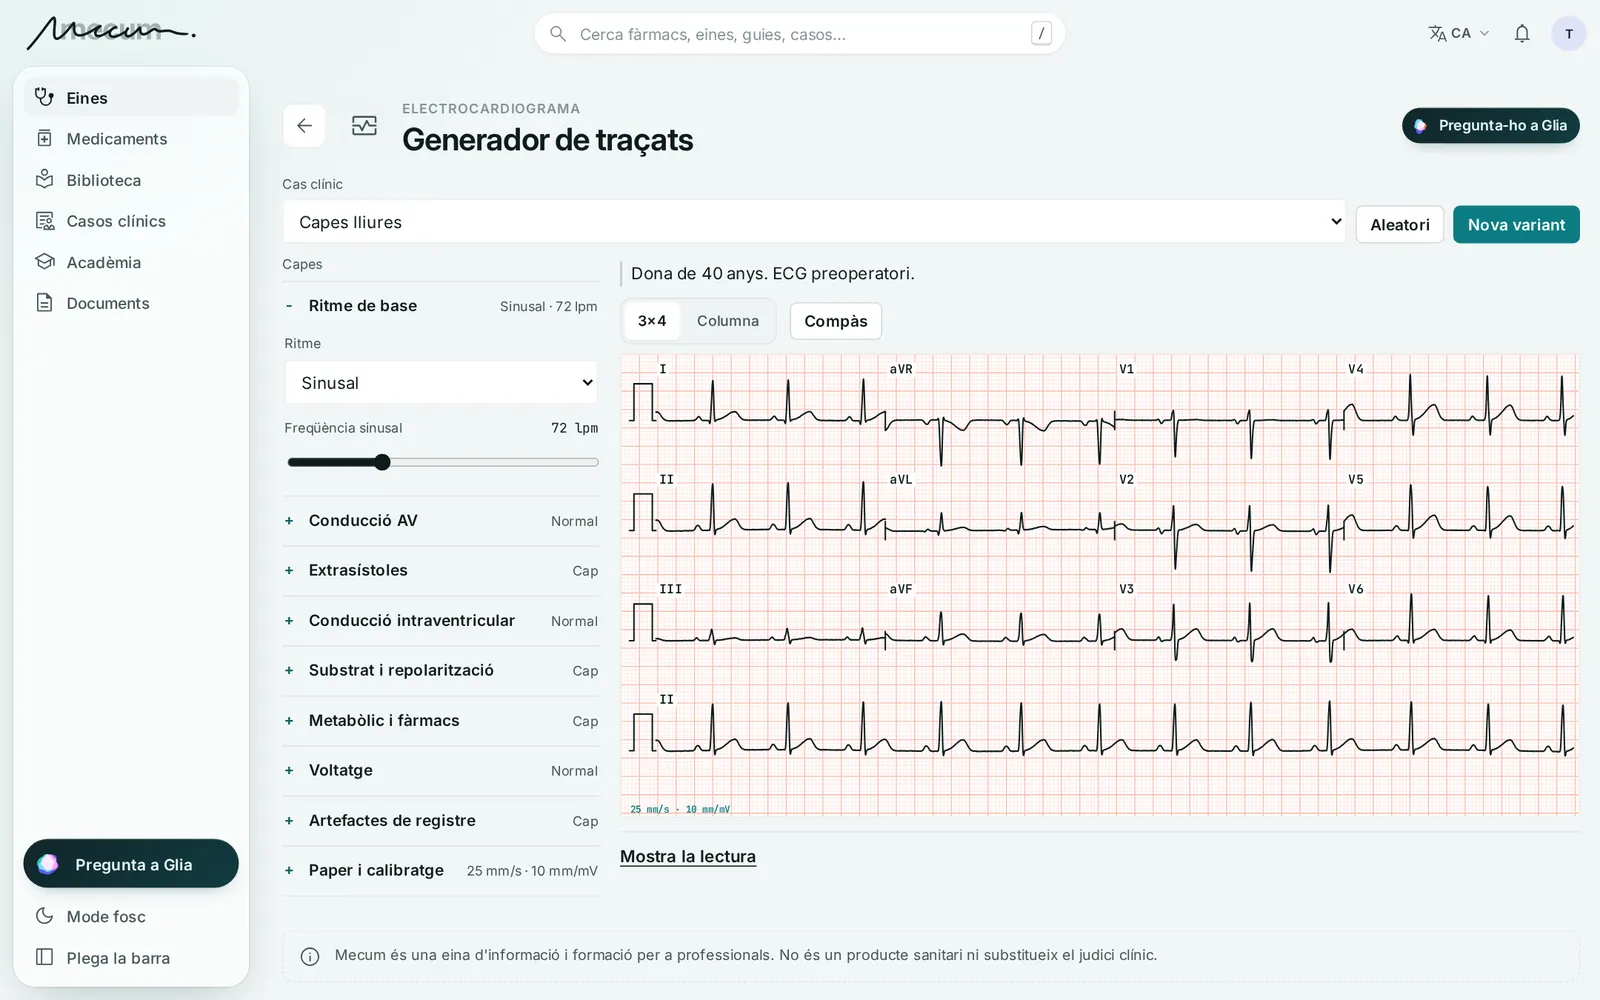
Task: Collapse the Ritme de base section
Action: [441, 306]
